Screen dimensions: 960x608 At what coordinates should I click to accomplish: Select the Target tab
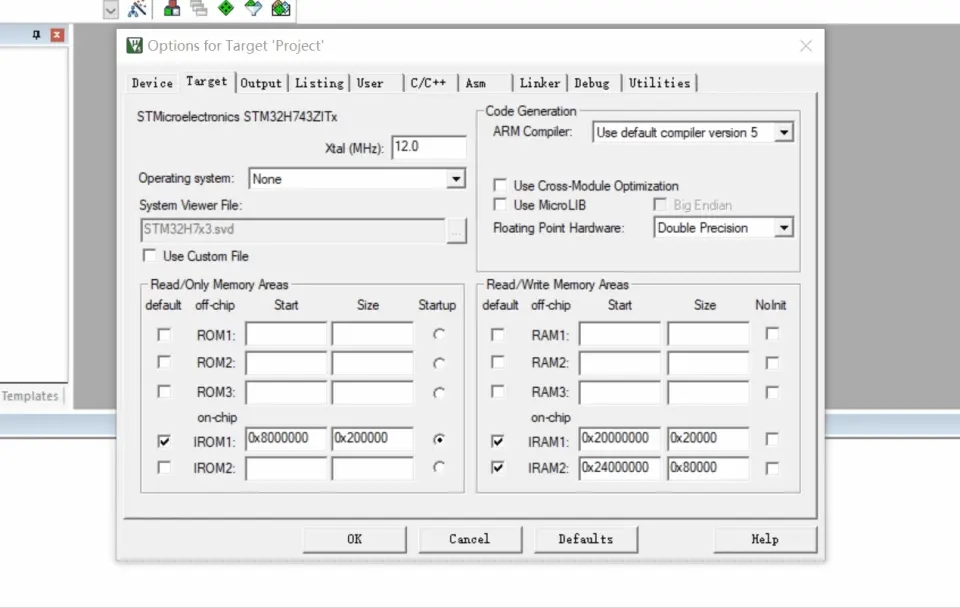coord(206,81)
